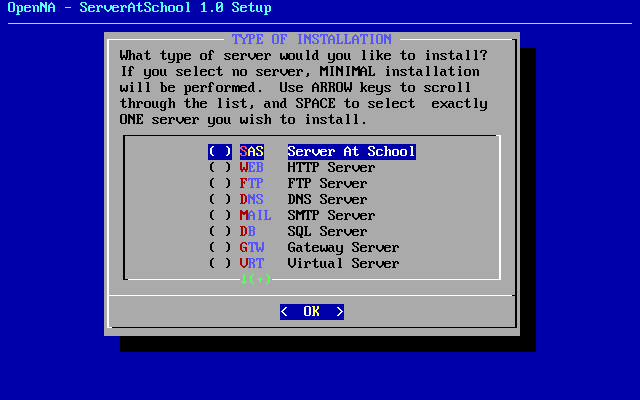Click the WEB tag label

(x=252, y=168)
